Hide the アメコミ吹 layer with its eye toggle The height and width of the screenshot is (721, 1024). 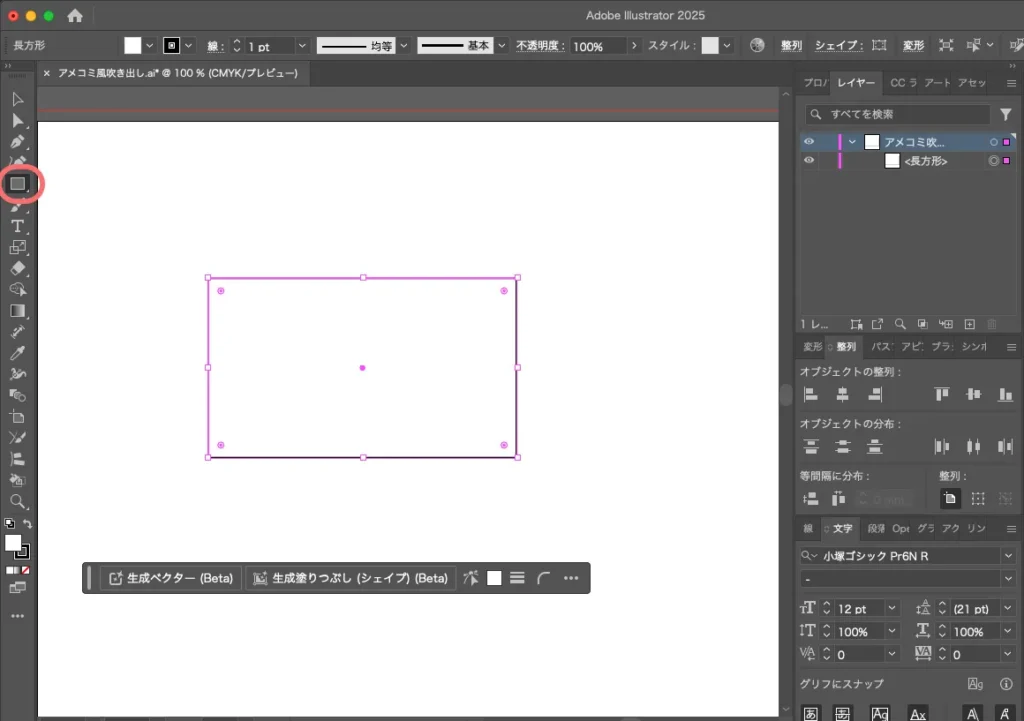[x=809, y=141]
